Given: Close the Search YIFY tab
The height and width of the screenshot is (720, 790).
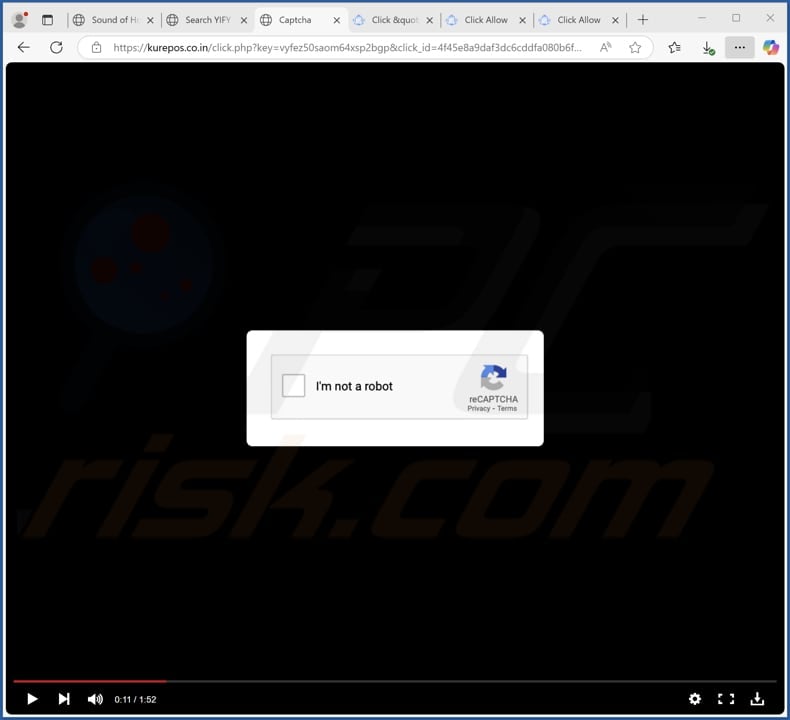Looking at the screenshot, I should click(x=244, y=20).
